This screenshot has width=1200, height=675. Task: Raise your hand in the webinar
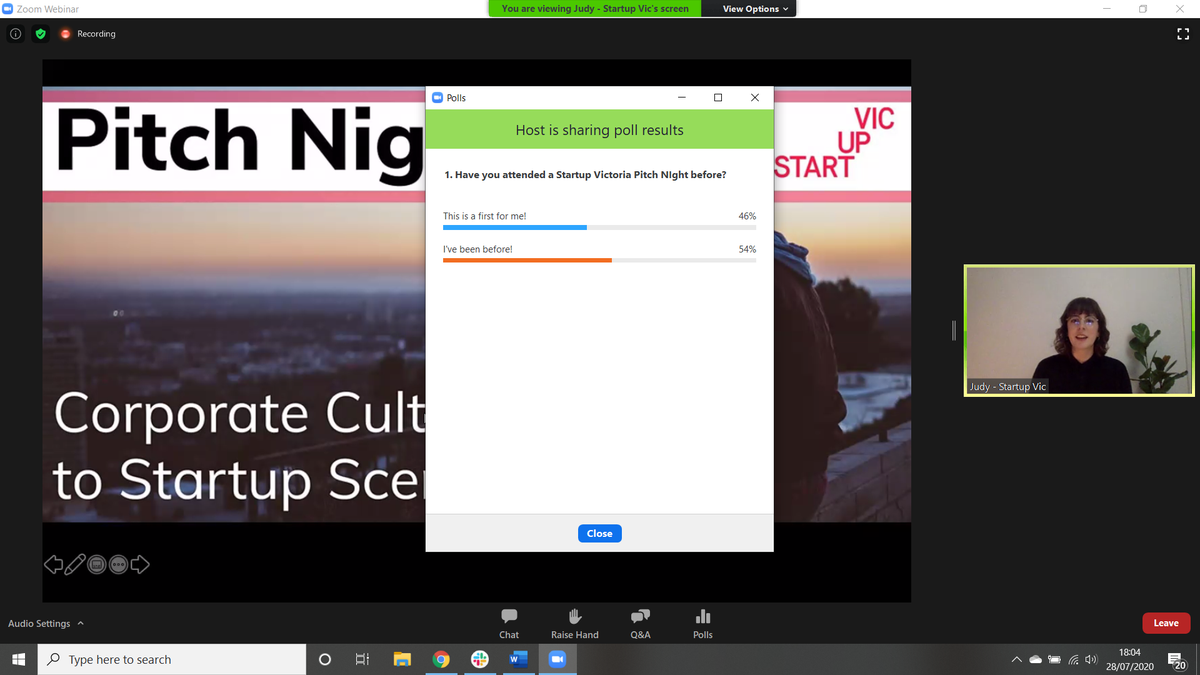pos(574,623)
